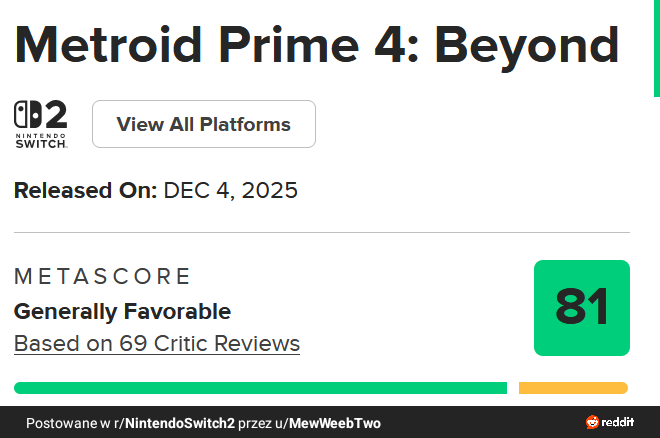Click the green 81 Metascore badge
660x438 pixels.
[x=582, y=308]
